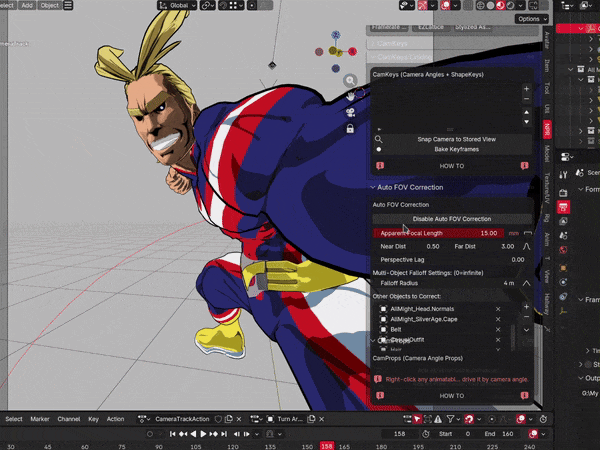The height and width of the screenshot is (450, 600).
Task: Click Disable Auto FOV Correction button
Action: (x=452, y=219)
